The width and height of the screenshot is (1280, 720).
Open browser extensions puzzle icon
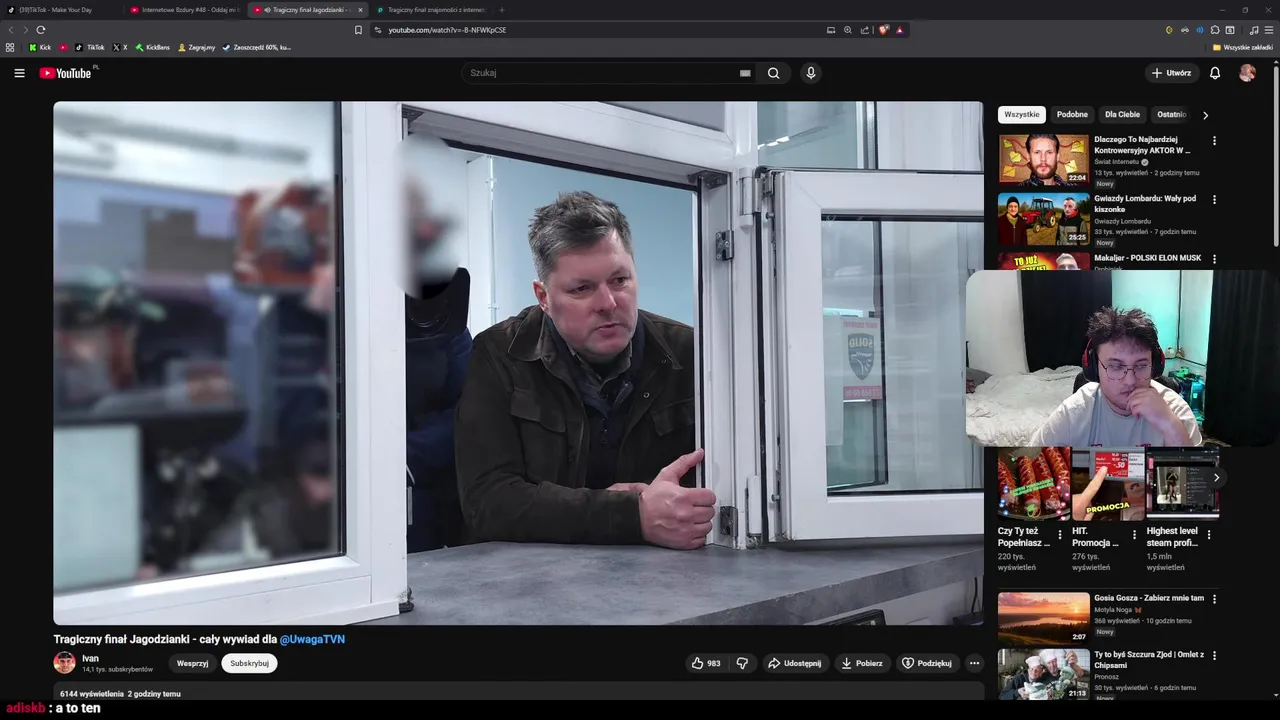tap(1215, 30)
